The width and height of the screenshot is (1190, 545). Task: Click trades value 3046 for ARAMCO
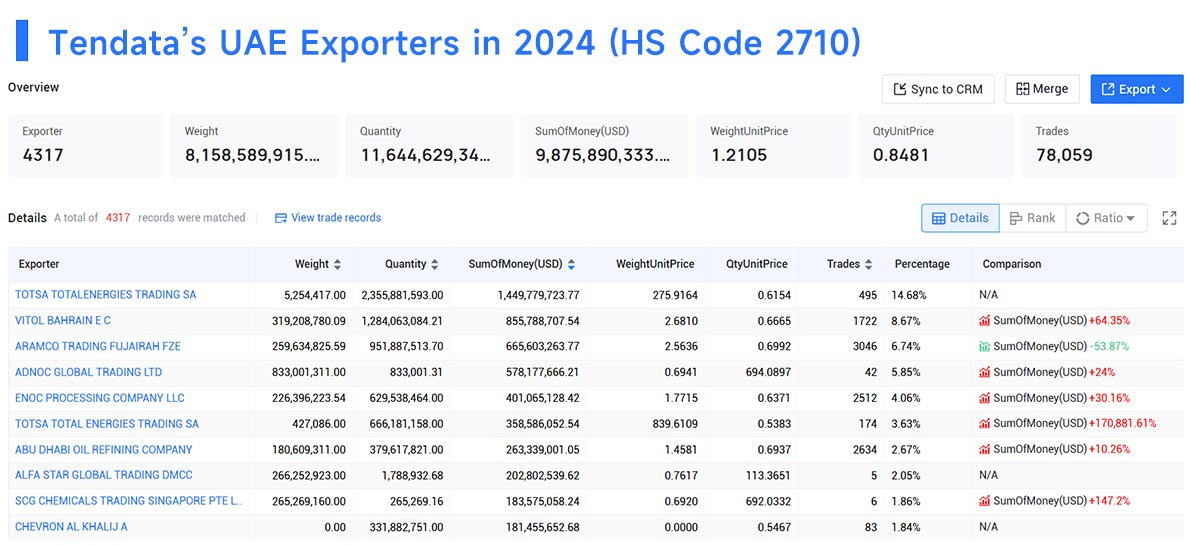point(864,346)
